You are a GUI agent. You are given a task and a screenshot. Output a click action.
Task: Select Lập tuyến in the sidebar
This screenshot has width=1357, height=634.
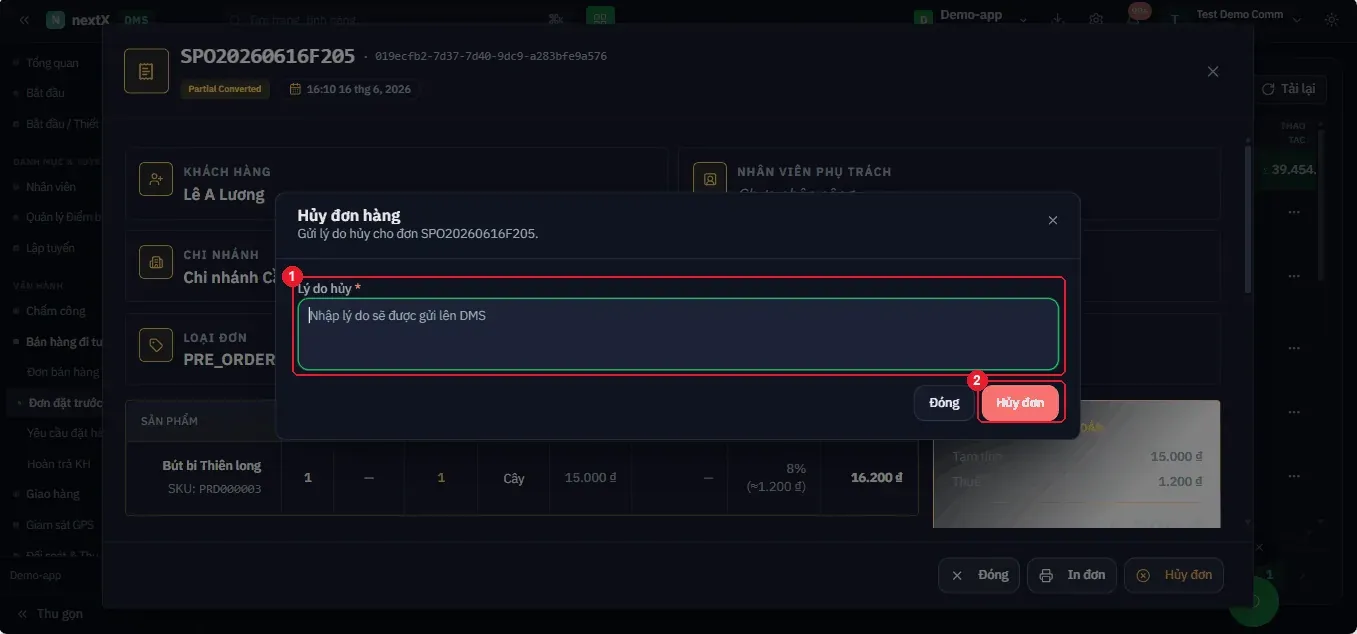(49, 246)
